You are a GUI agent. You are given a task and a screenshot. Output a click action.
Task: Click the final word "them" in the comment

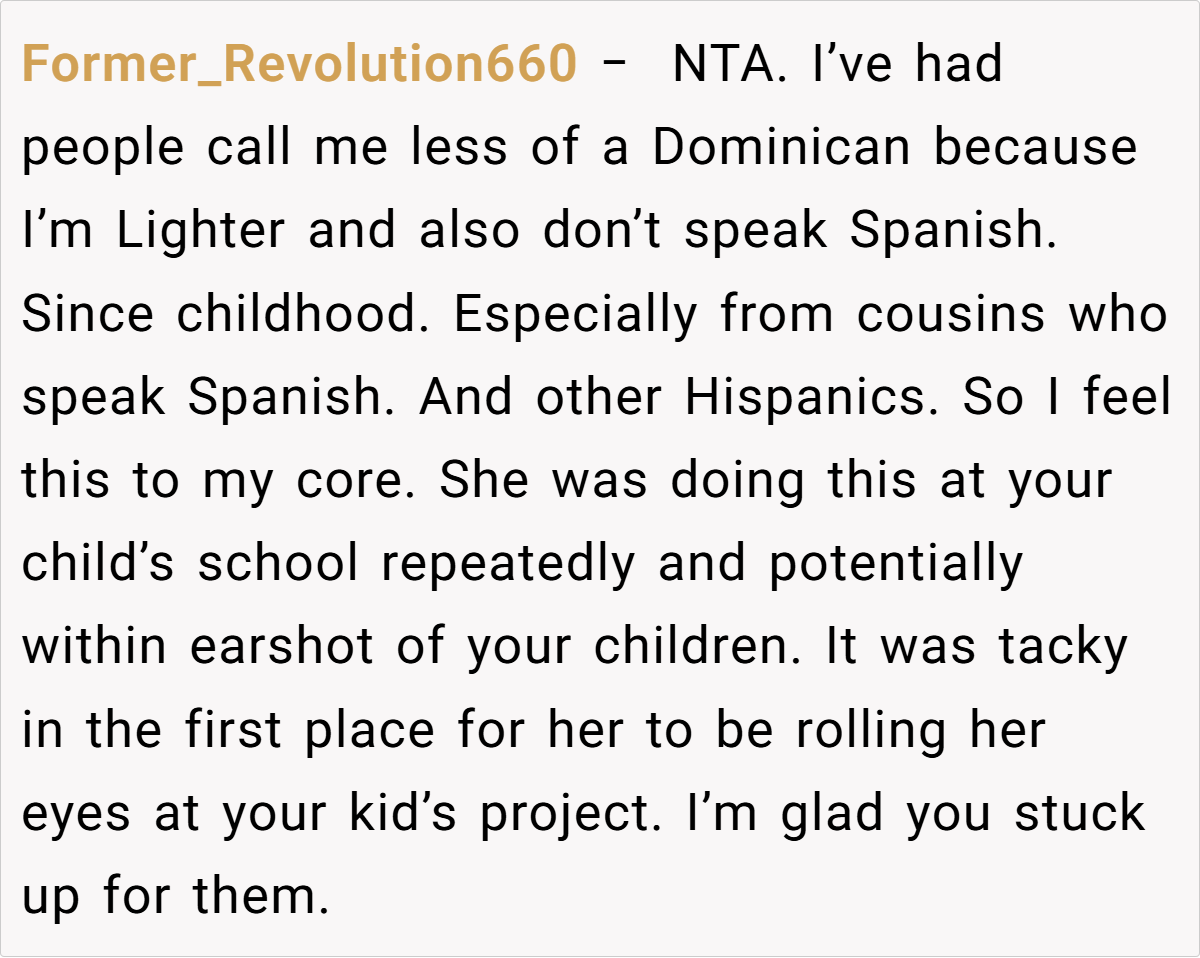(x=260, y=896)
